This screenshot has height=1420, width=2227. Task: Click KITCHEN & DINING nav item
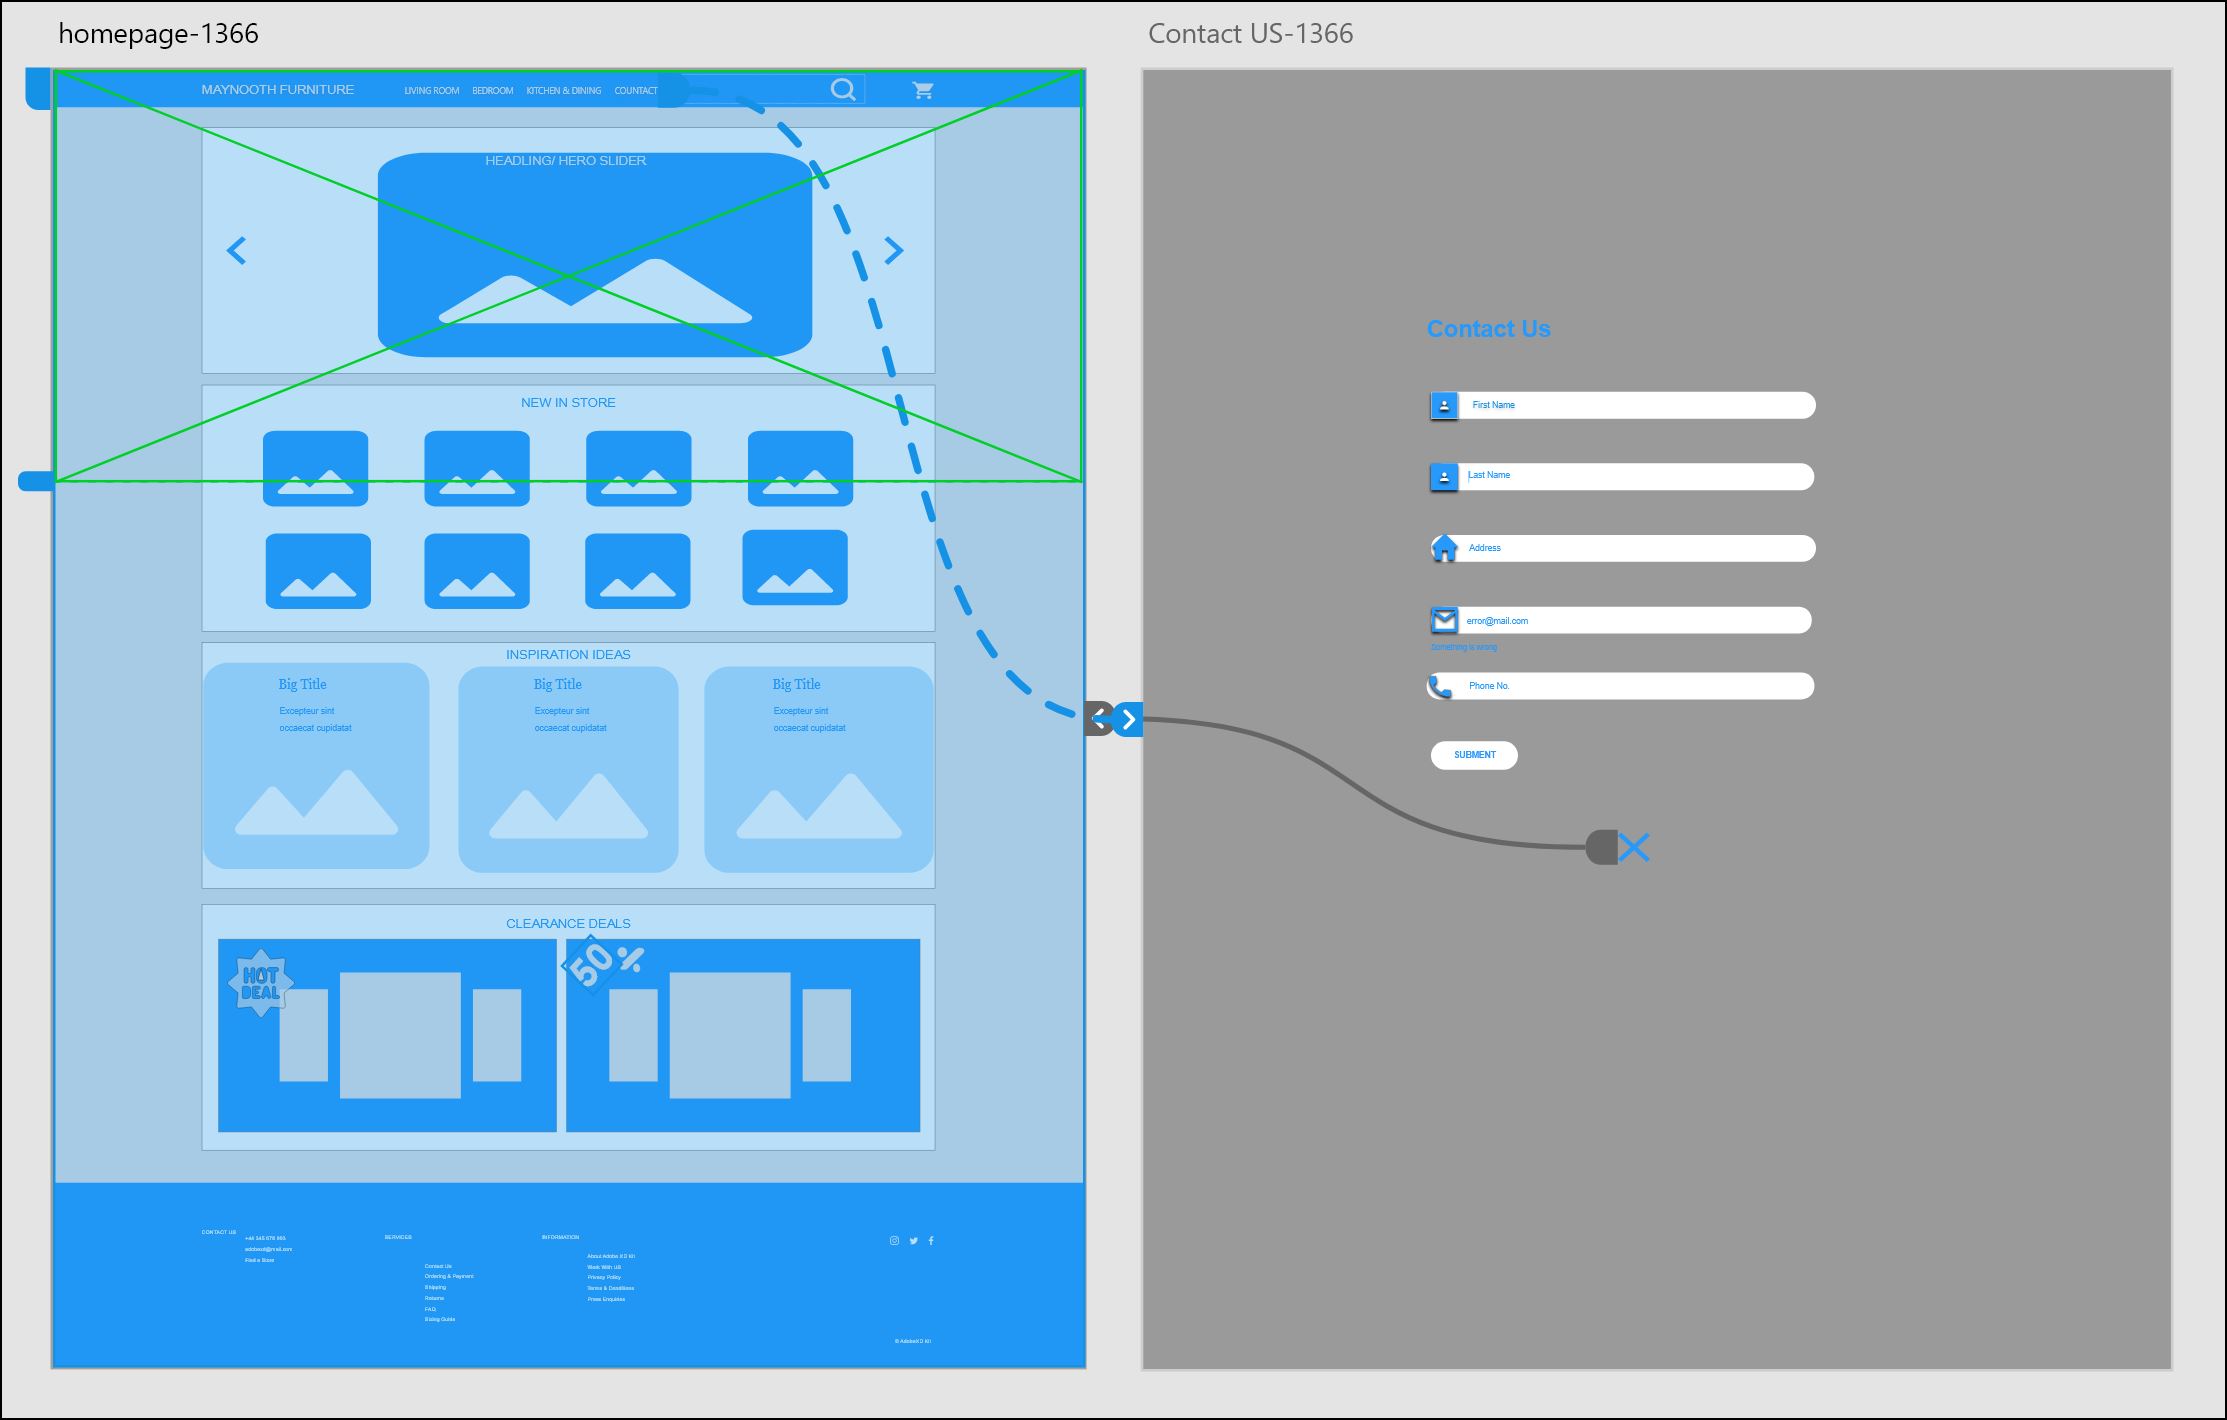[563, 91]
